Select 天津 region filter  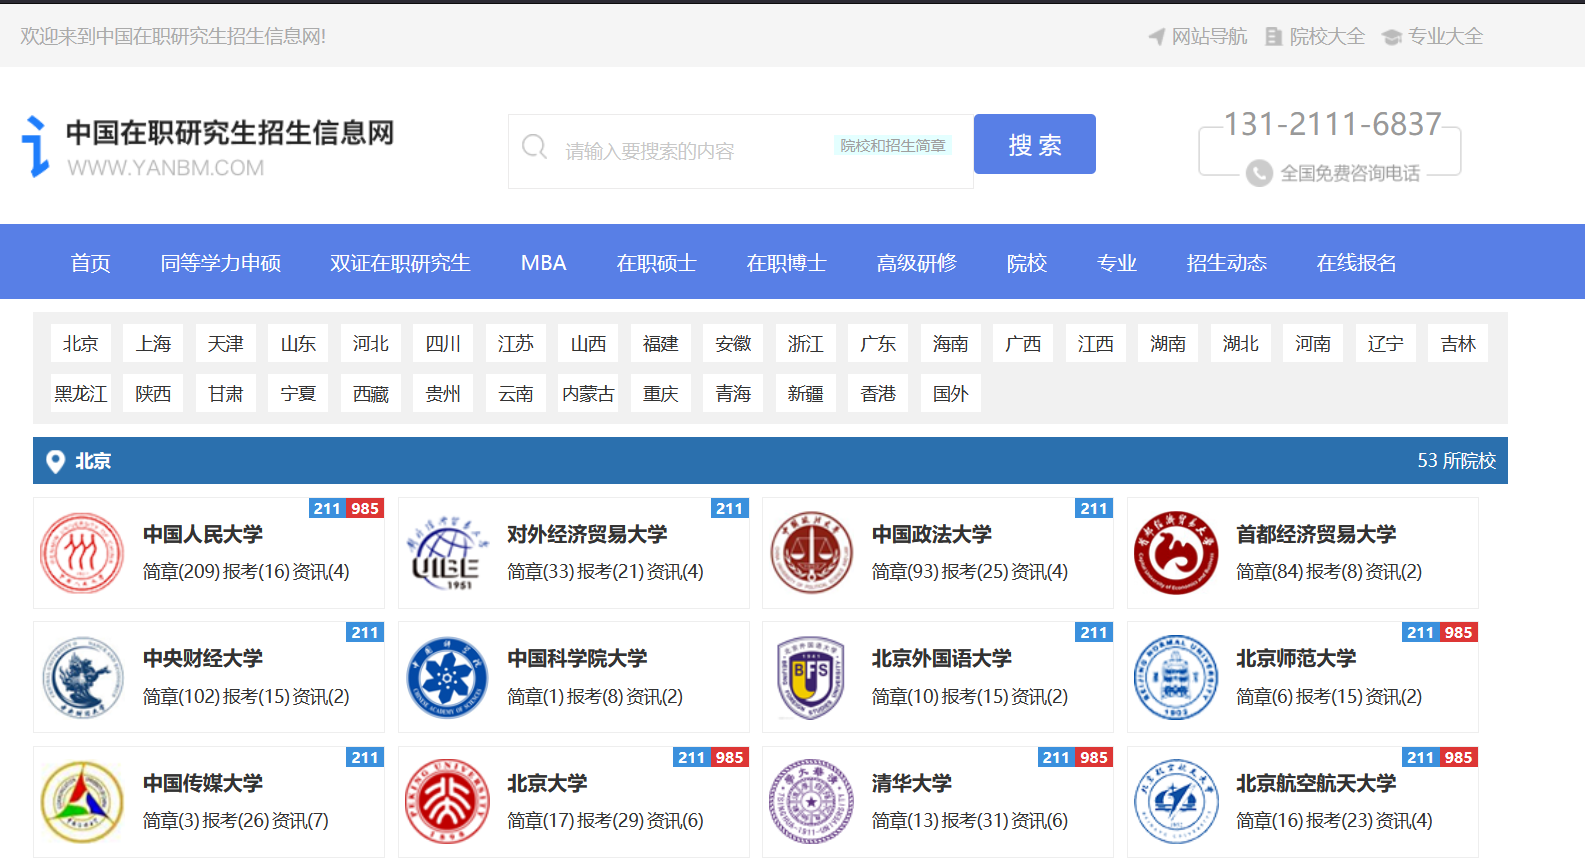226,343
